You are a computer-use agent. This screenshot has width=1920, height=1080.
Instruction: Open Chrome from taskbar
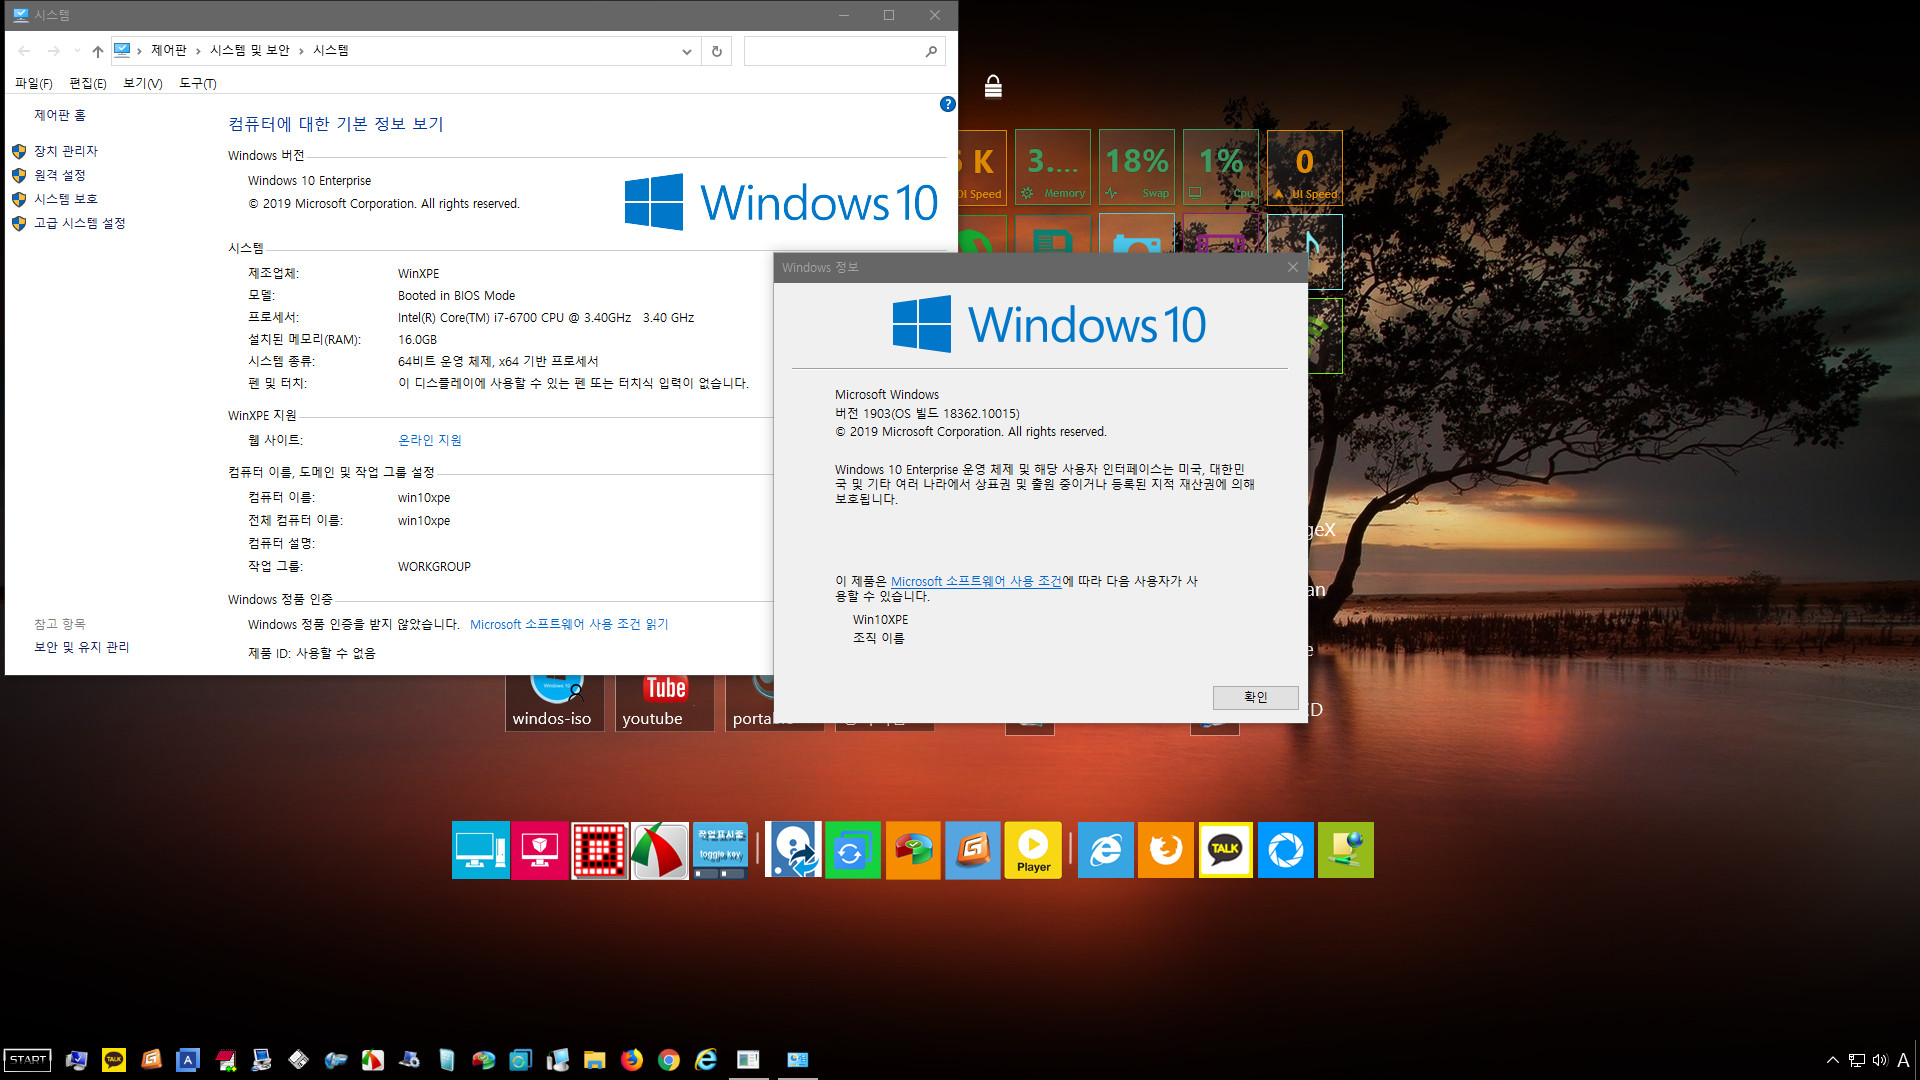[669, 1060]
